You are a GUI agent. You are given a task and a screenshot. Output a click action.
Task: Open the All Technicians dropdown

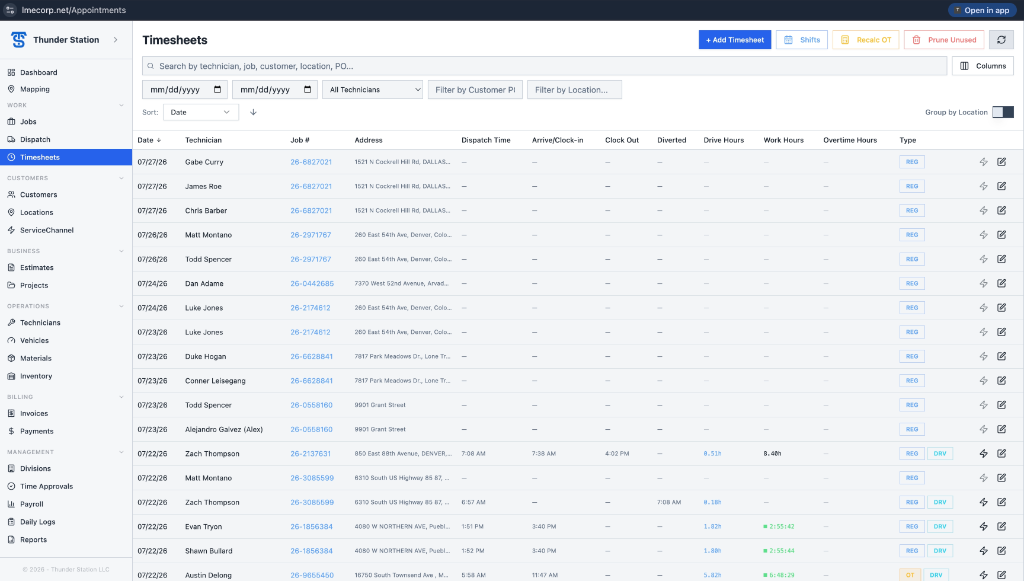(373, 89)
